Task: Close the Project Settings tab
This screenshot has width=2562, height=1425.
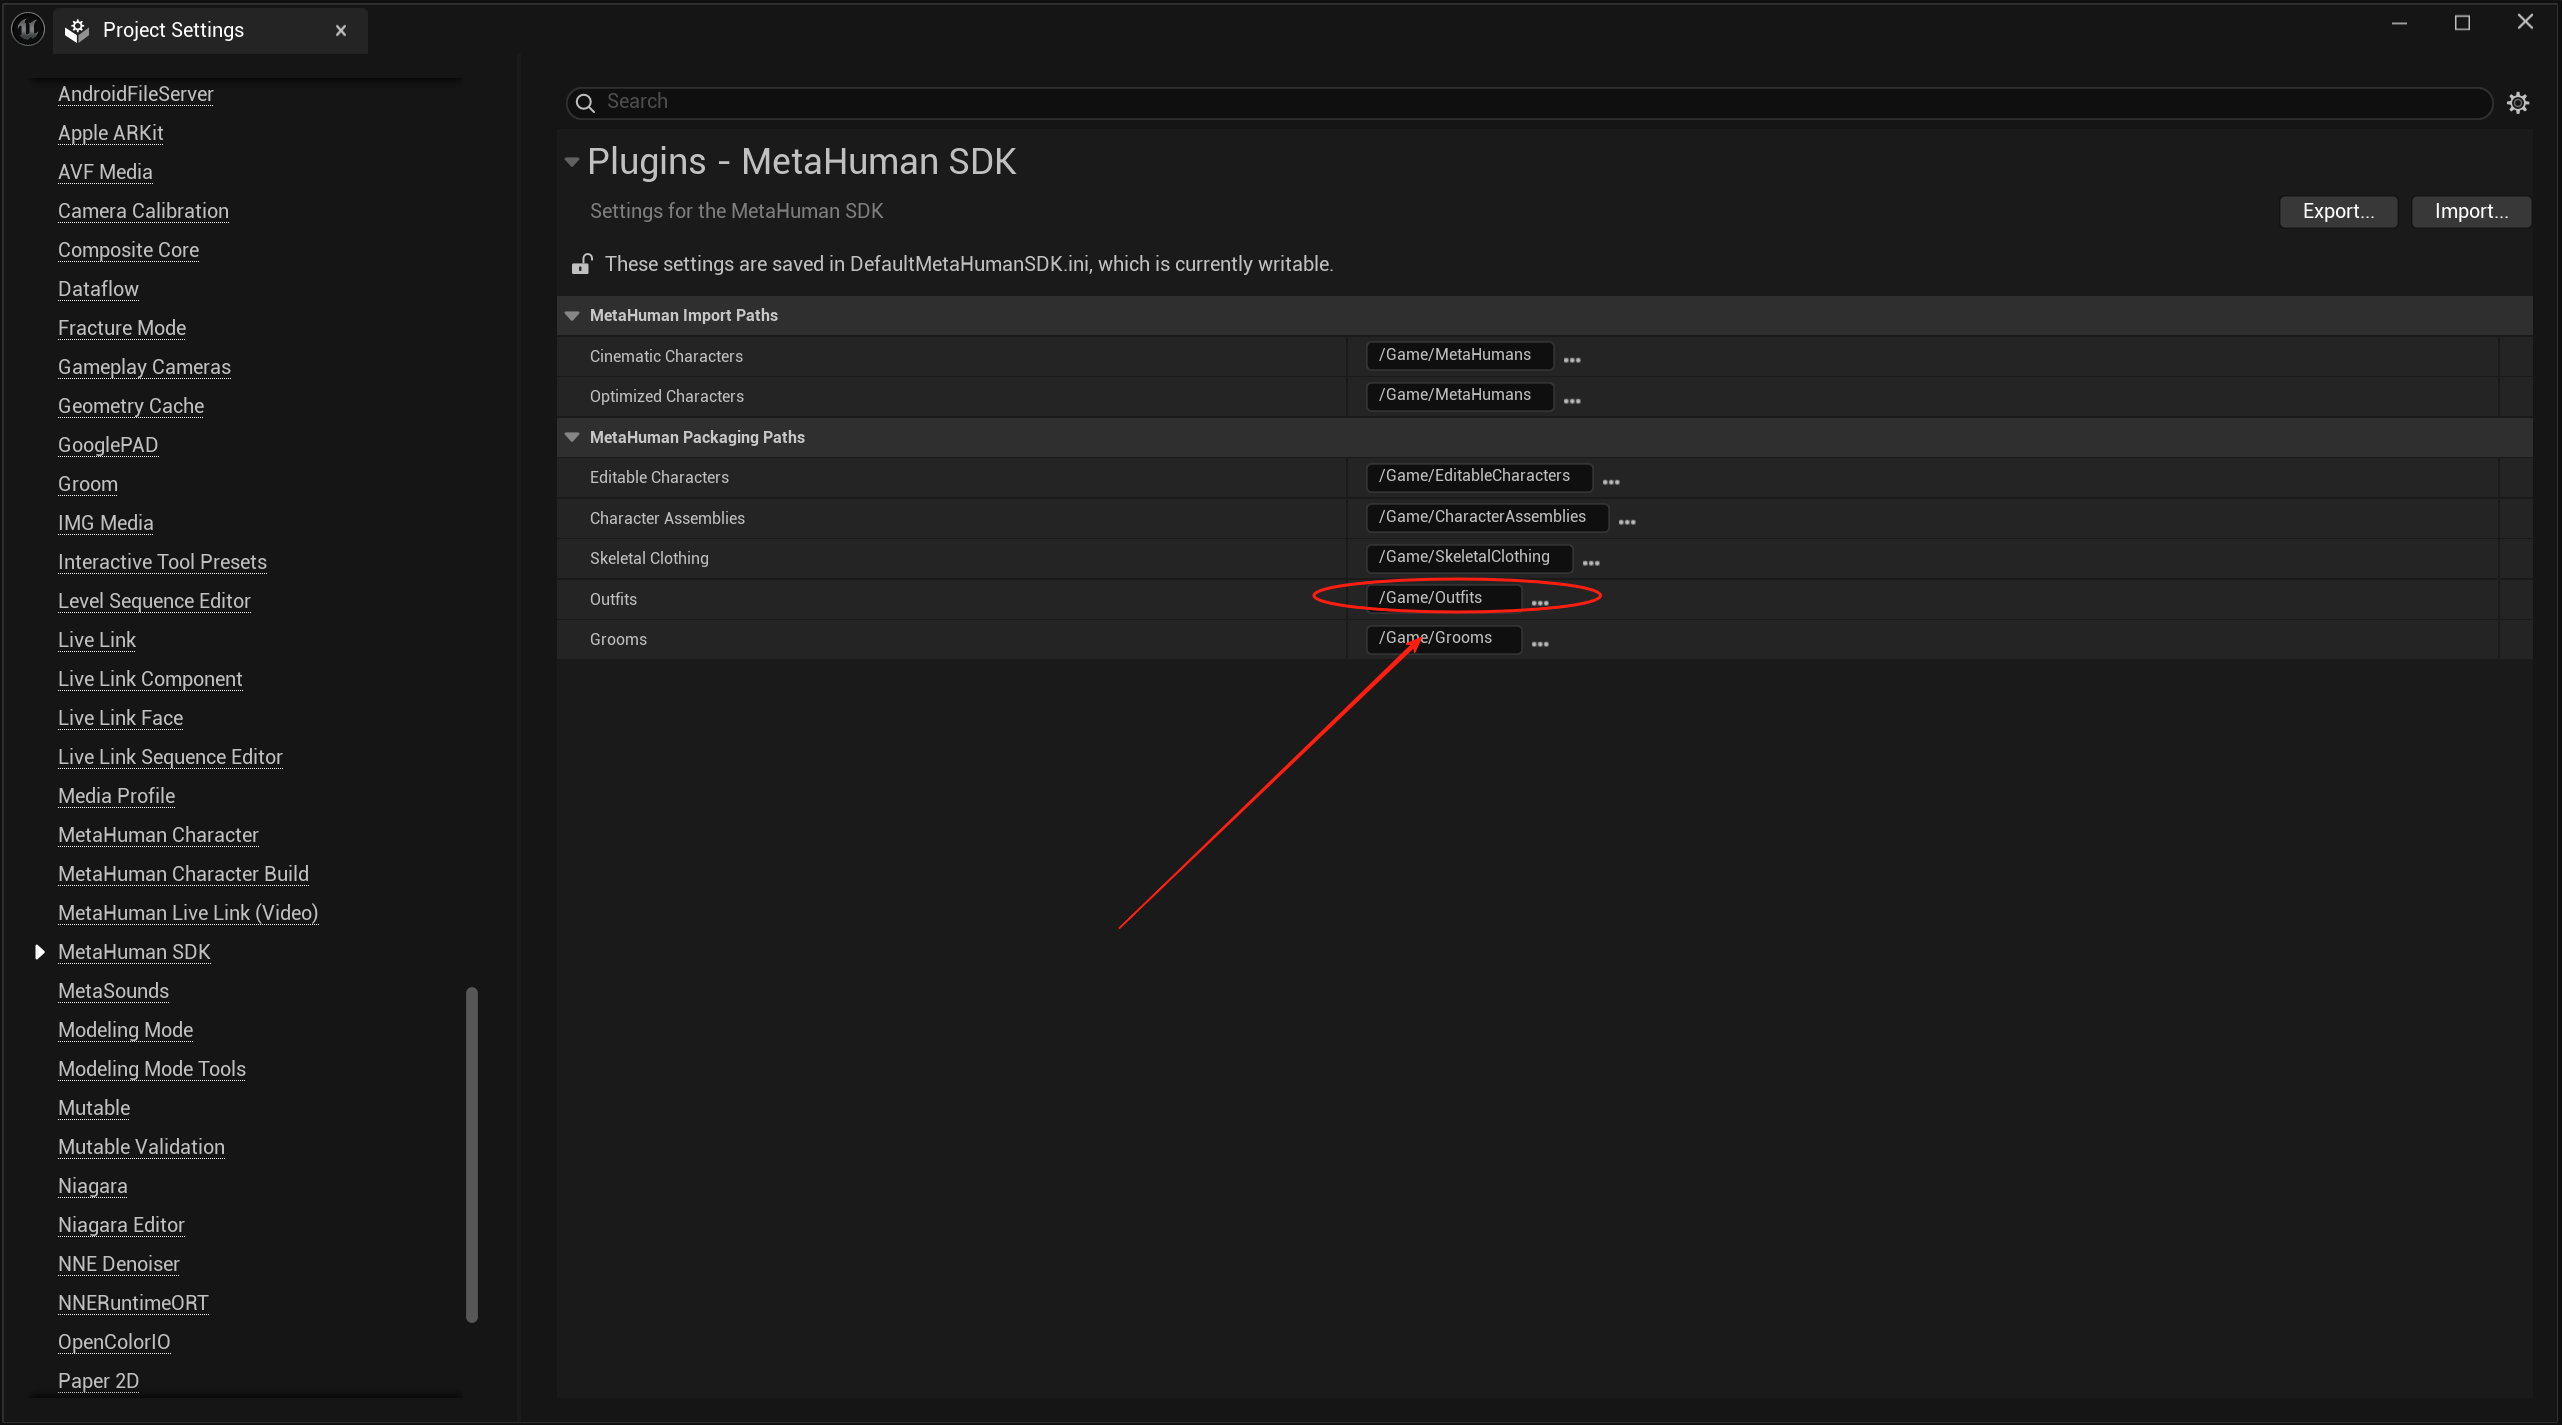Action: (341, 30)
